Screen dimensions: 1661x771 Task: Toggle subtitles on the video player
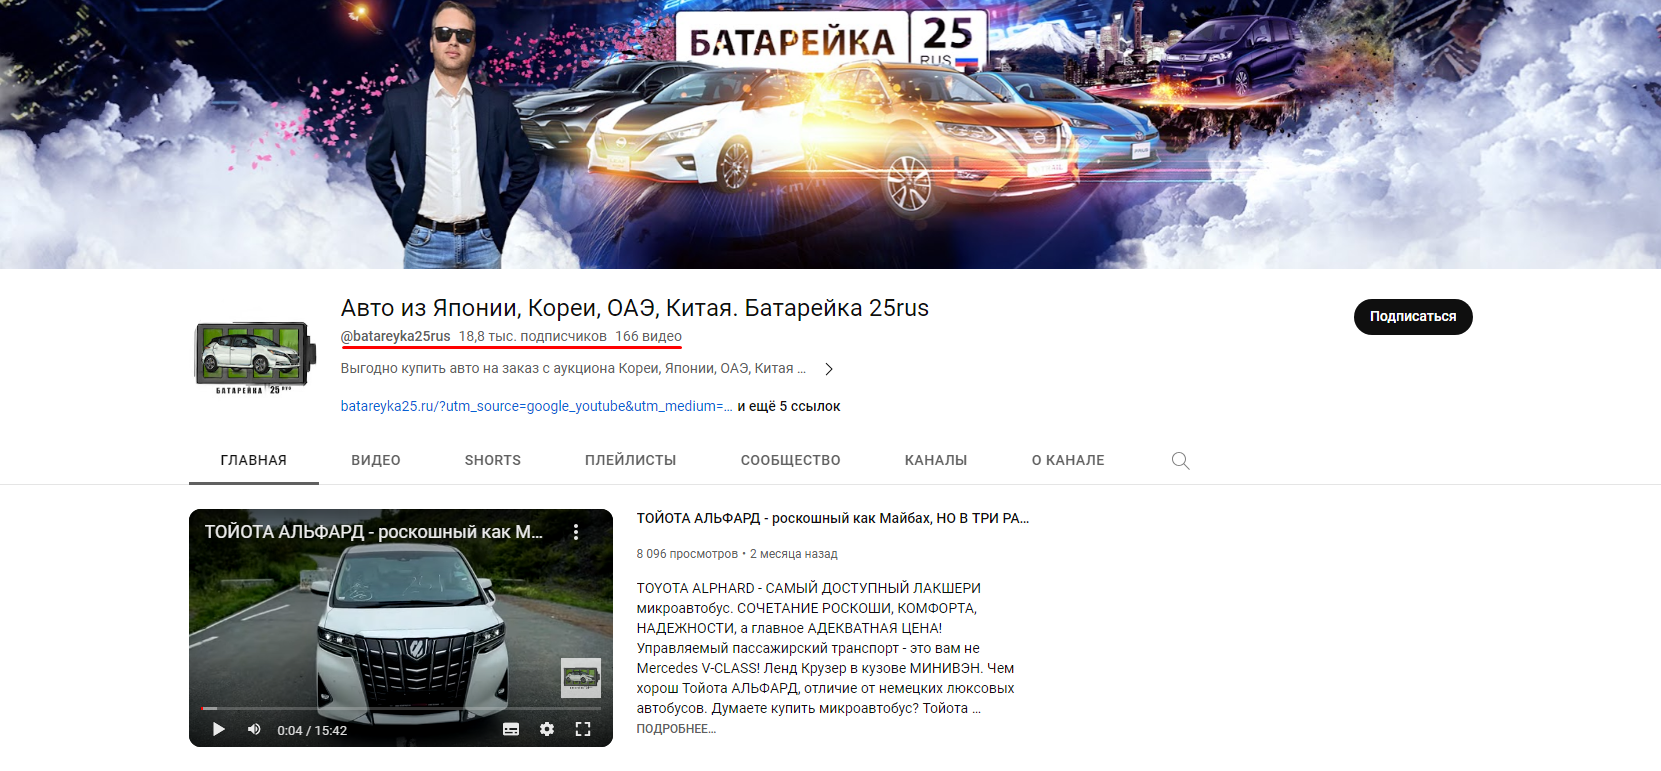(511, 729)
